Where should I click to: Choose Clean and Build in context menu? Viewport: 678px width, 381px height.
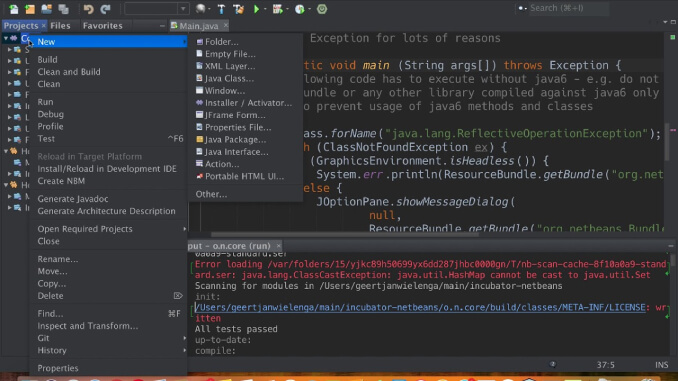click(108, 72)
